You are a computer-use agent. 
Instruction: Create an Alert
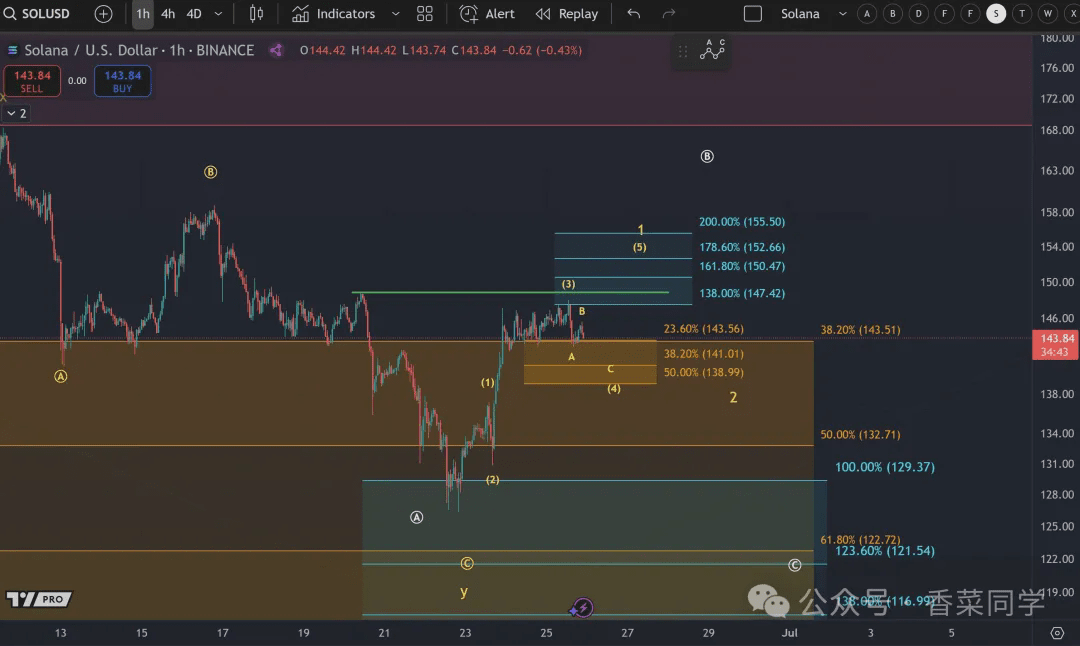[x=487, y=14]
